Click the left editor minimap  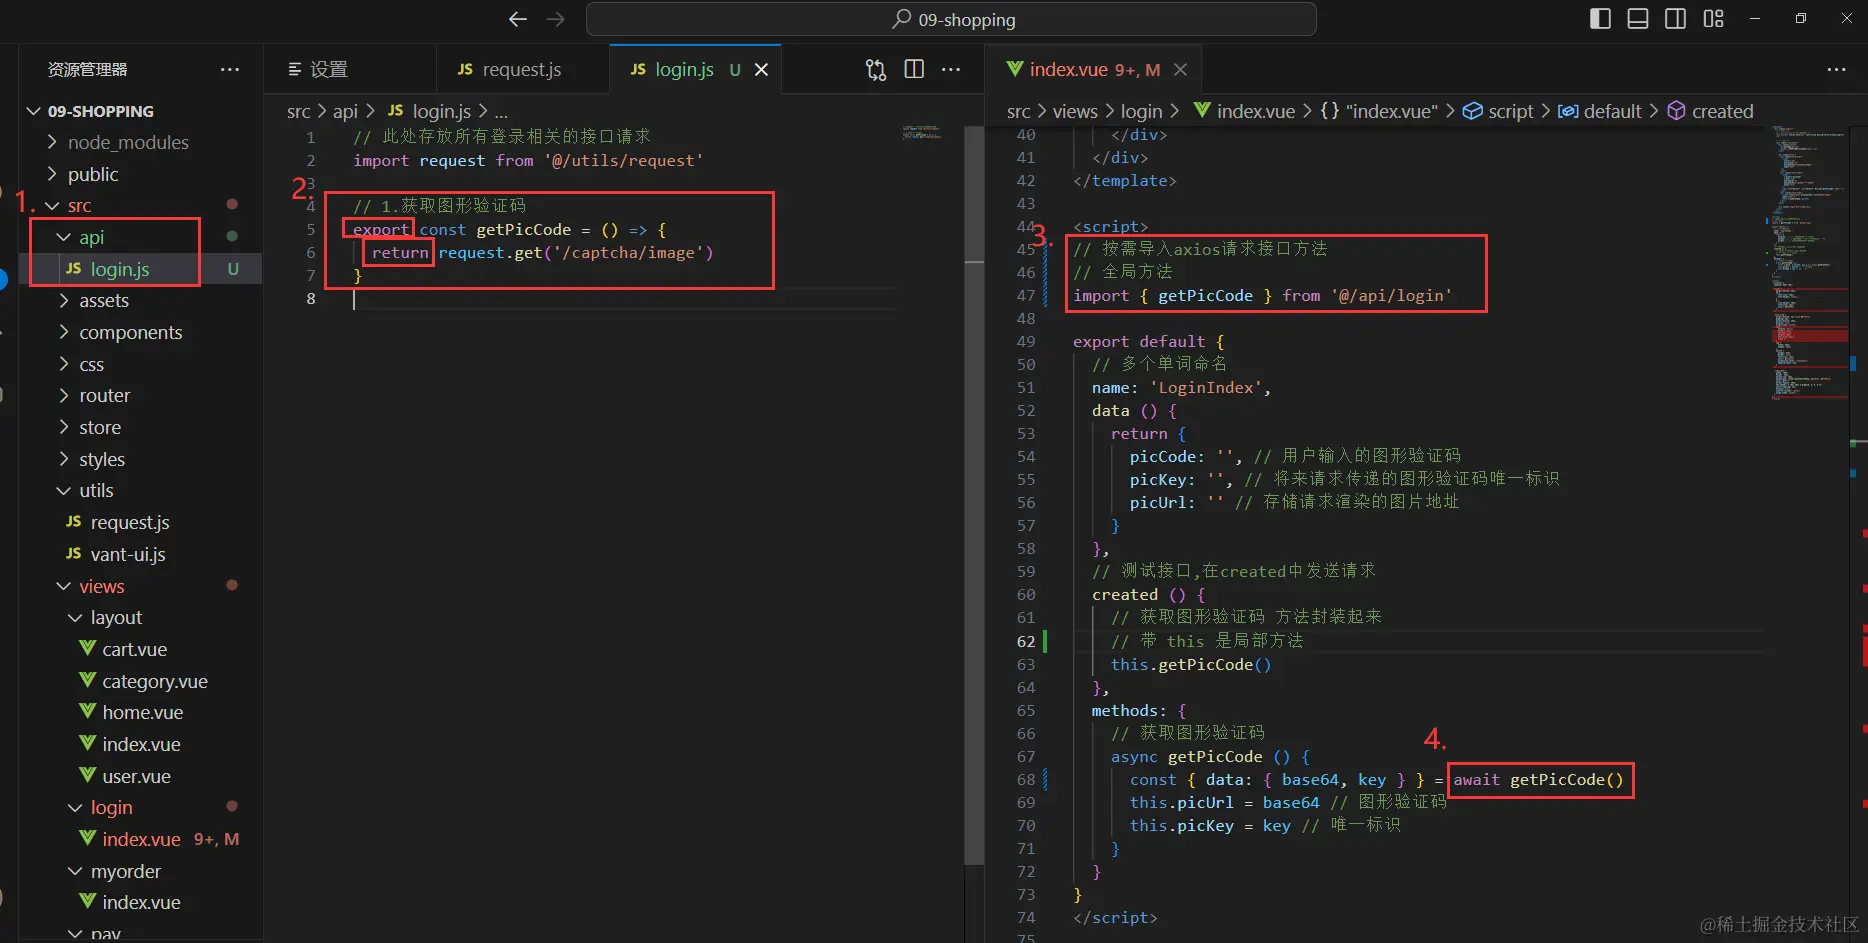[x=921, y=132]
